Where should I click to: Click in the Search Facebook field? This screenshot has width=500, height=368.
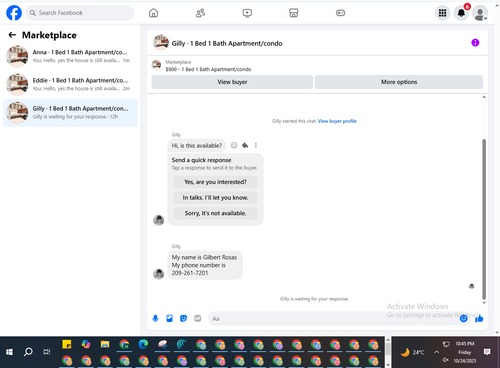point(80,13)
